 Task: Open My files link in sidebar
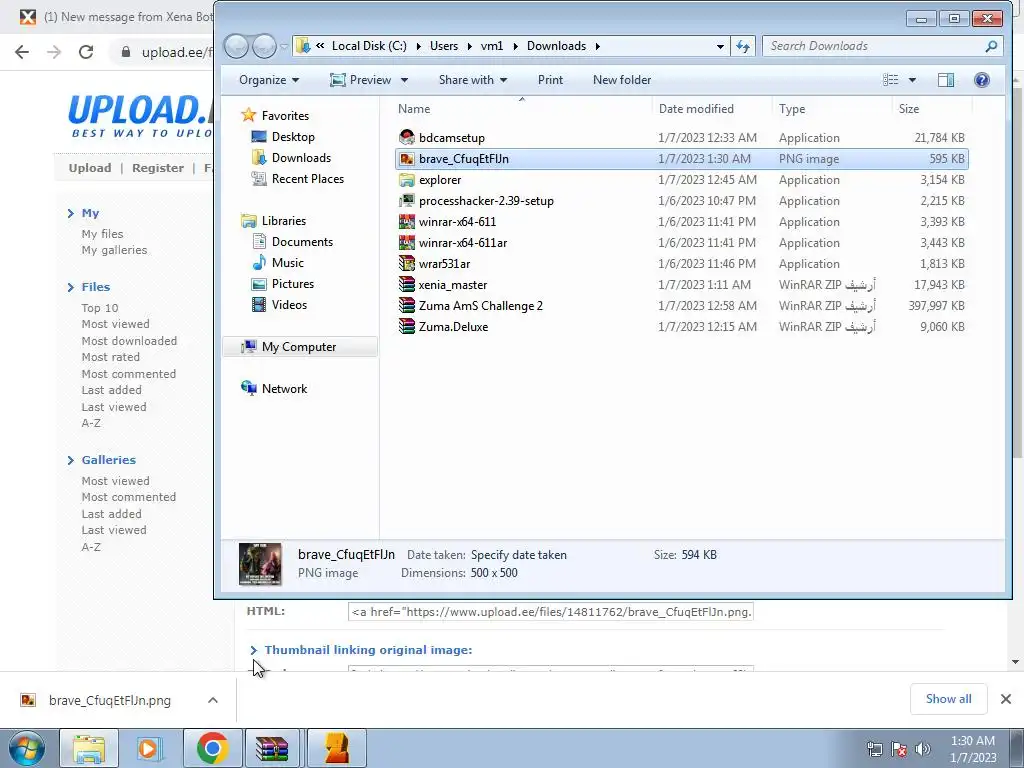tap(102, 234)
